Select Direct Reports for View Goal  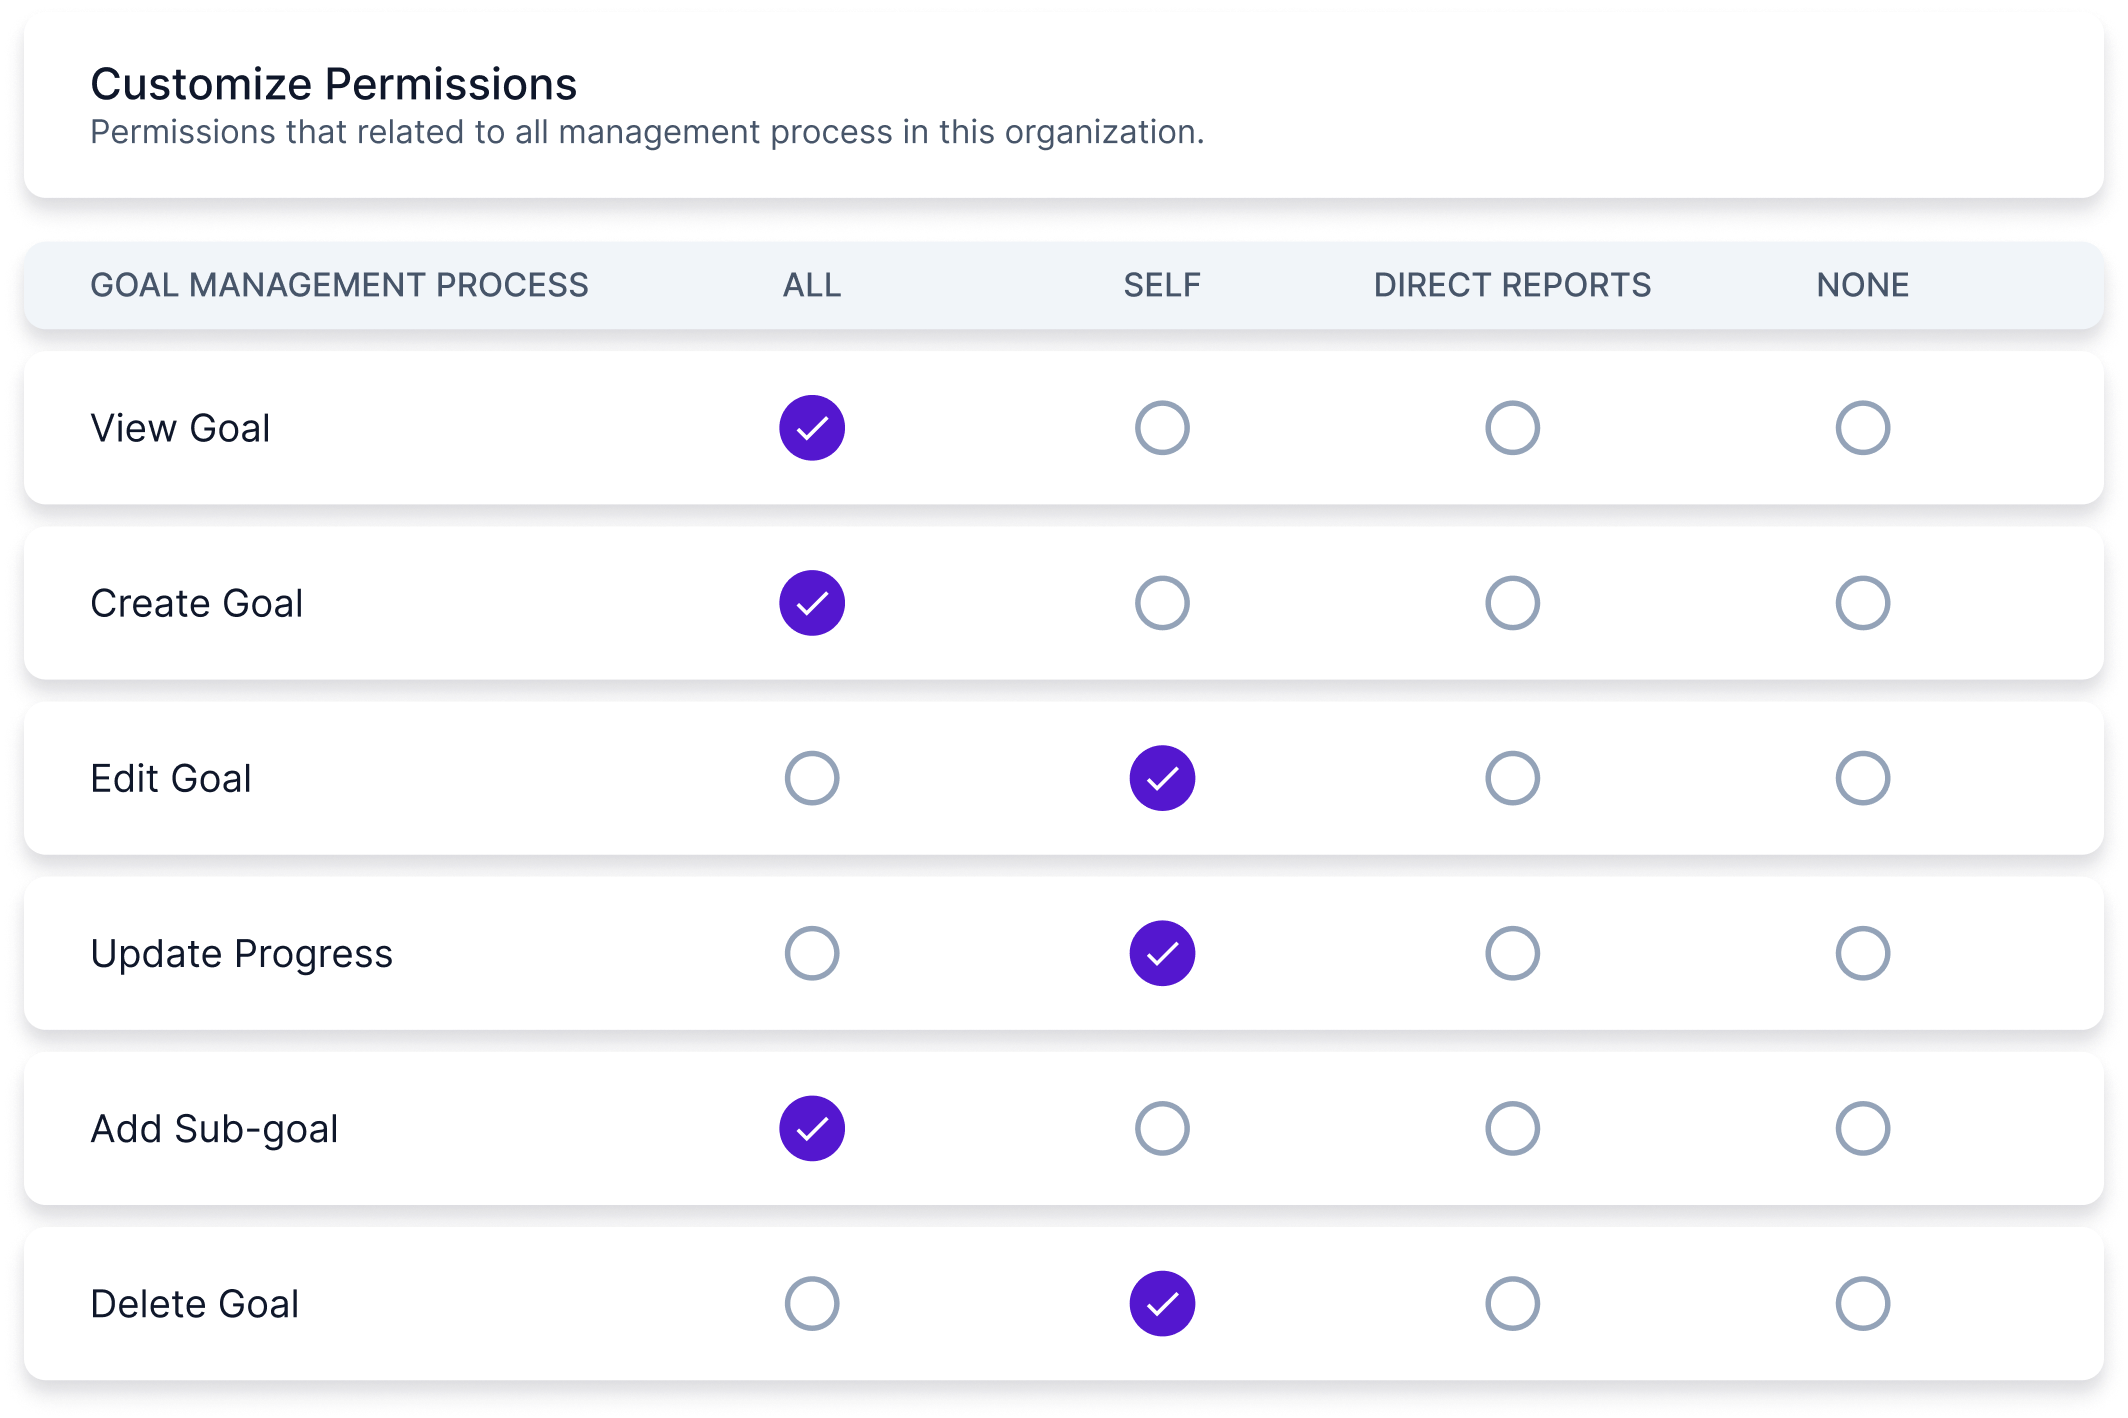(x=1512, y=428)
